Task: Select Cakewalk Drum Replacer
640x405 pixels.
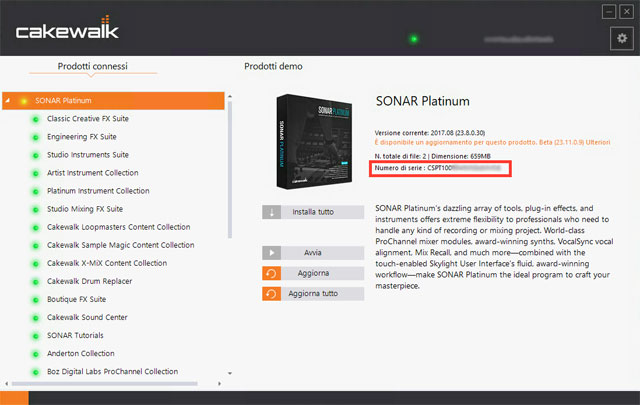Action: pyautogui.click(x=89, y=281)
